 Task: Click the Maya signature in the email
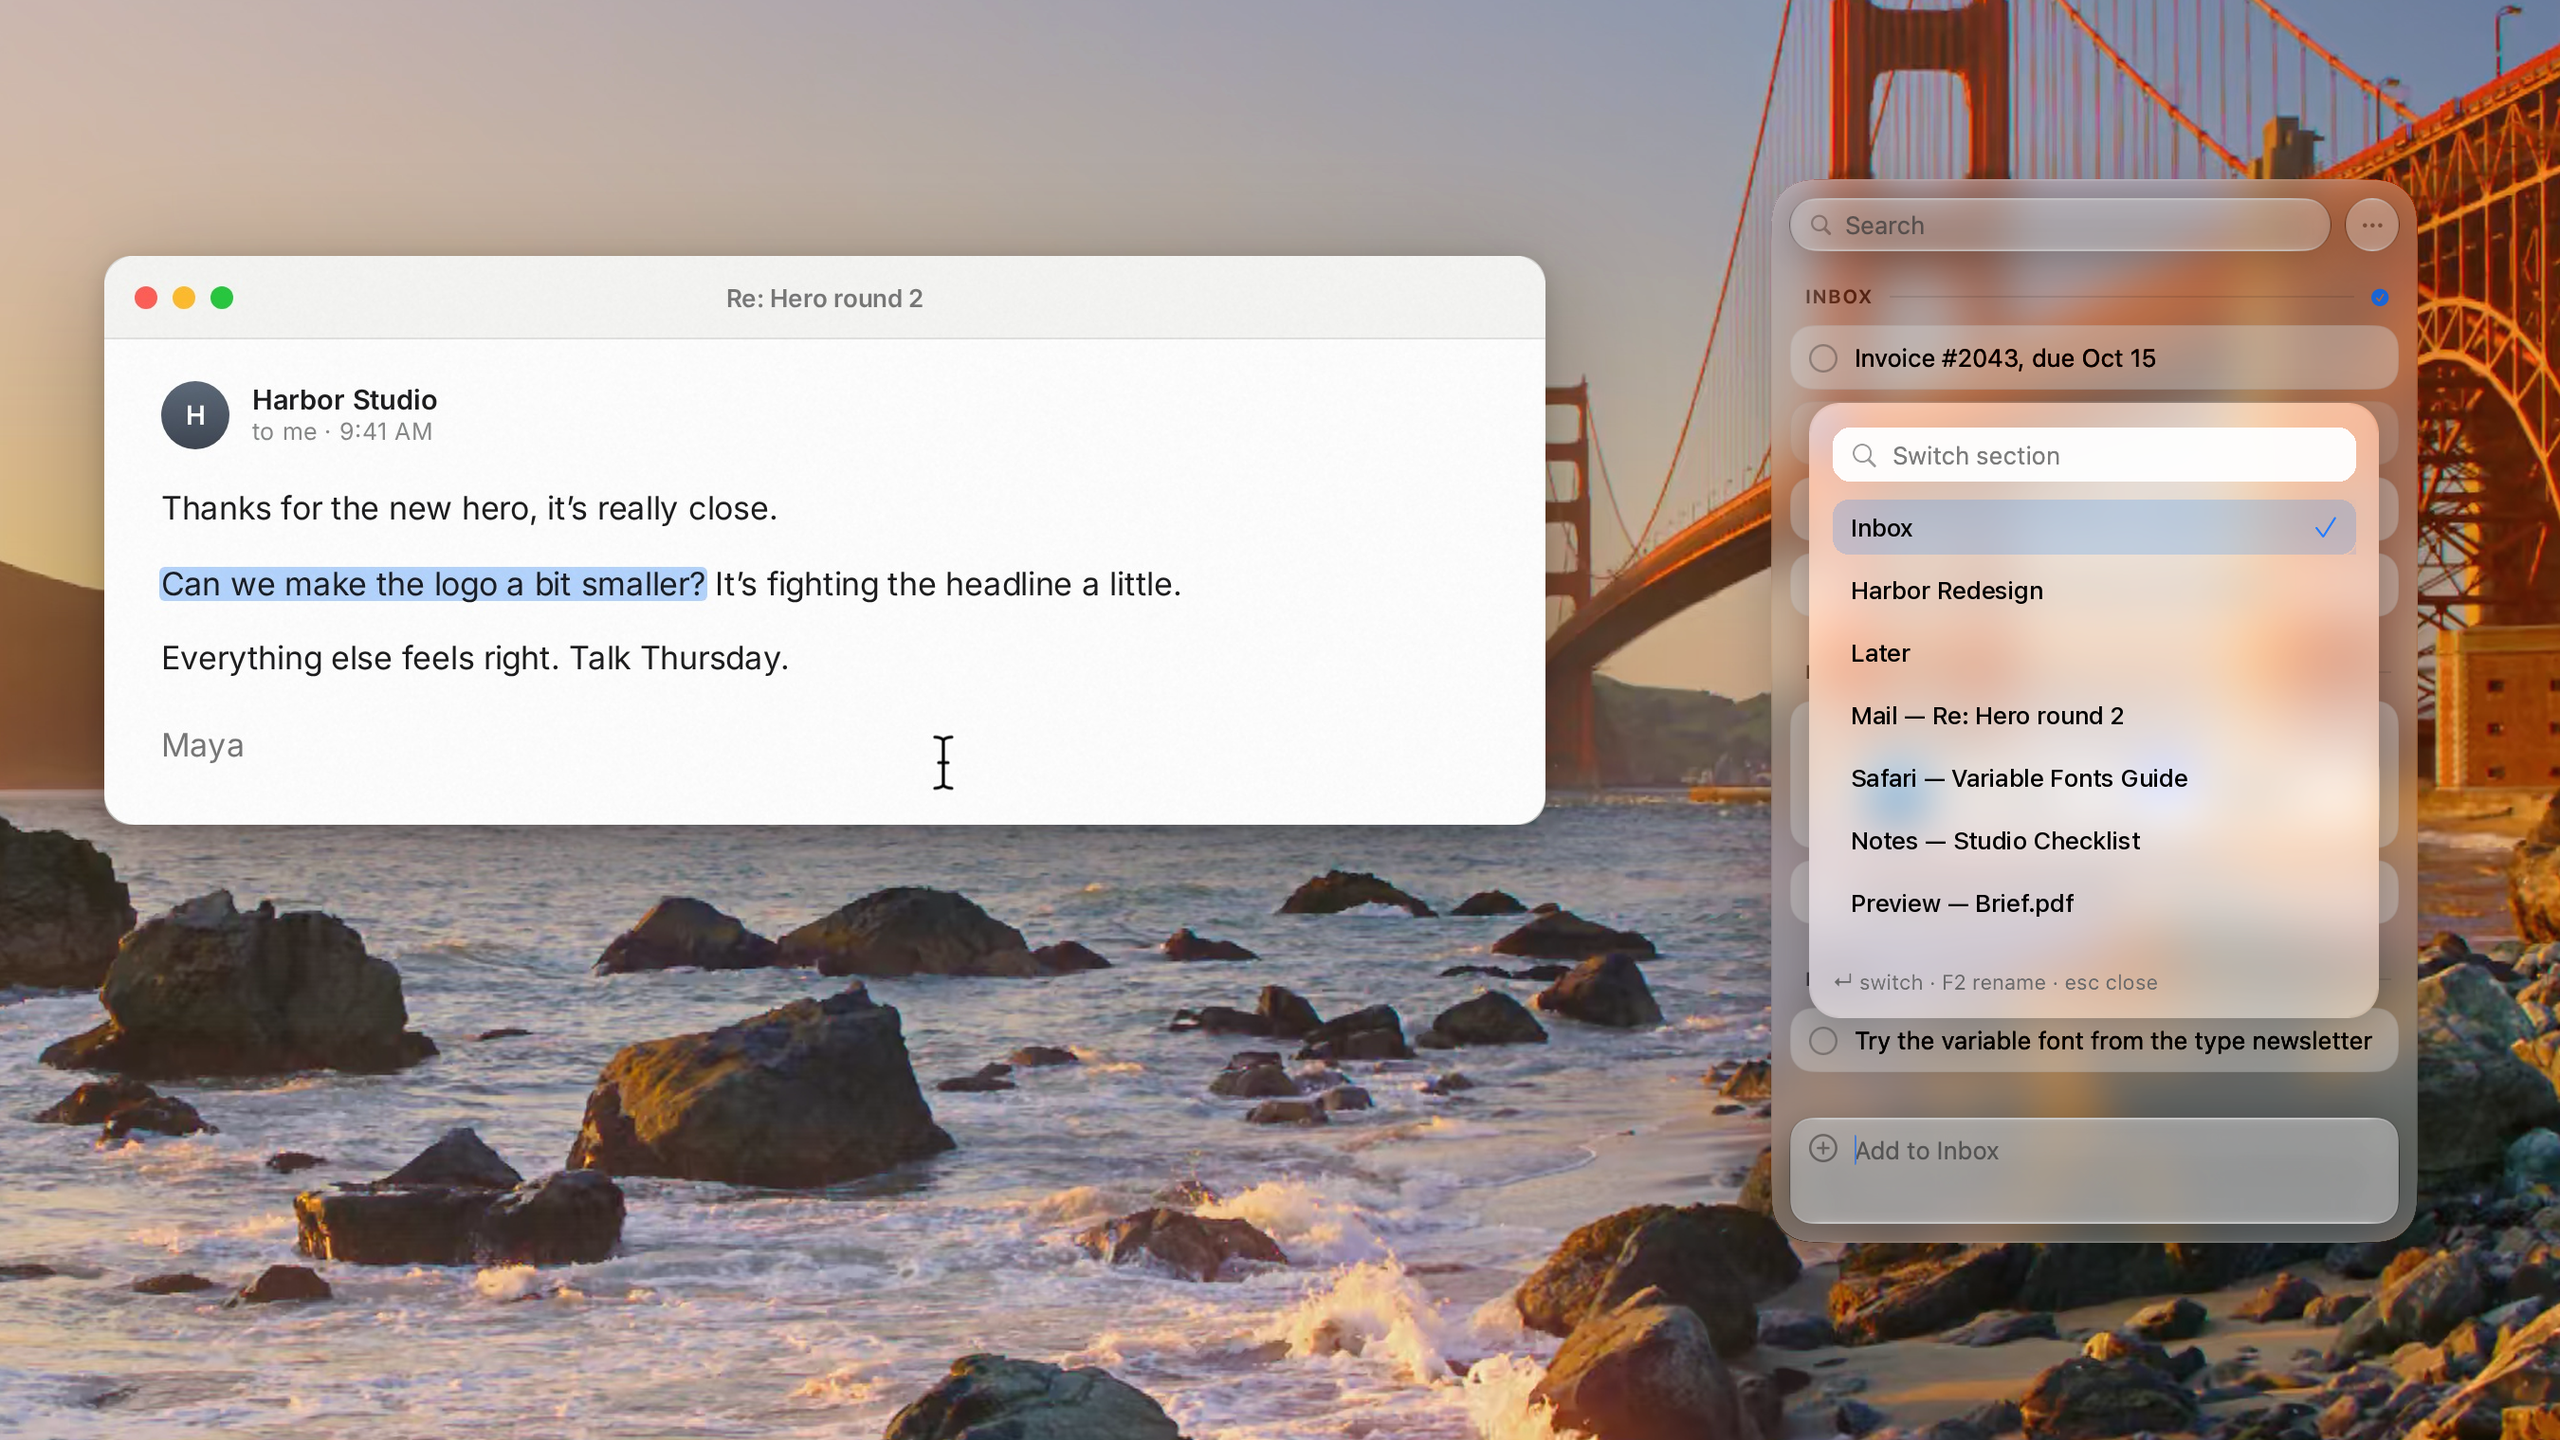[202, 745]
